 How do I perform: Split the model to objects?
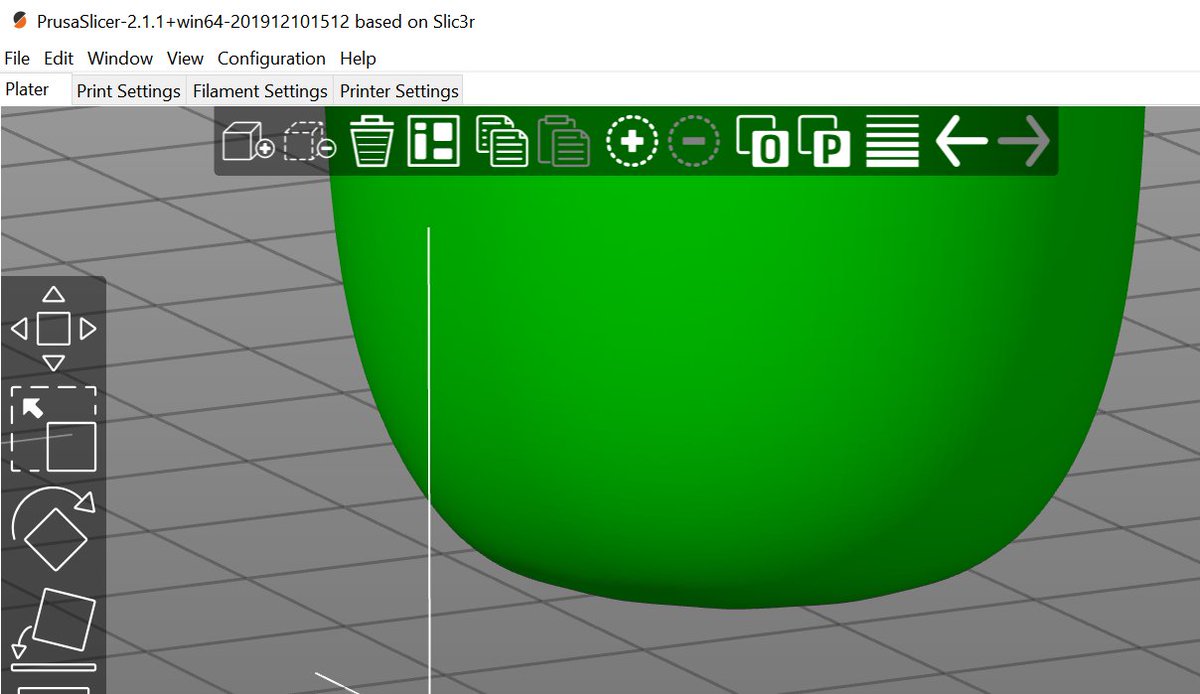click(x=765, y=141)
